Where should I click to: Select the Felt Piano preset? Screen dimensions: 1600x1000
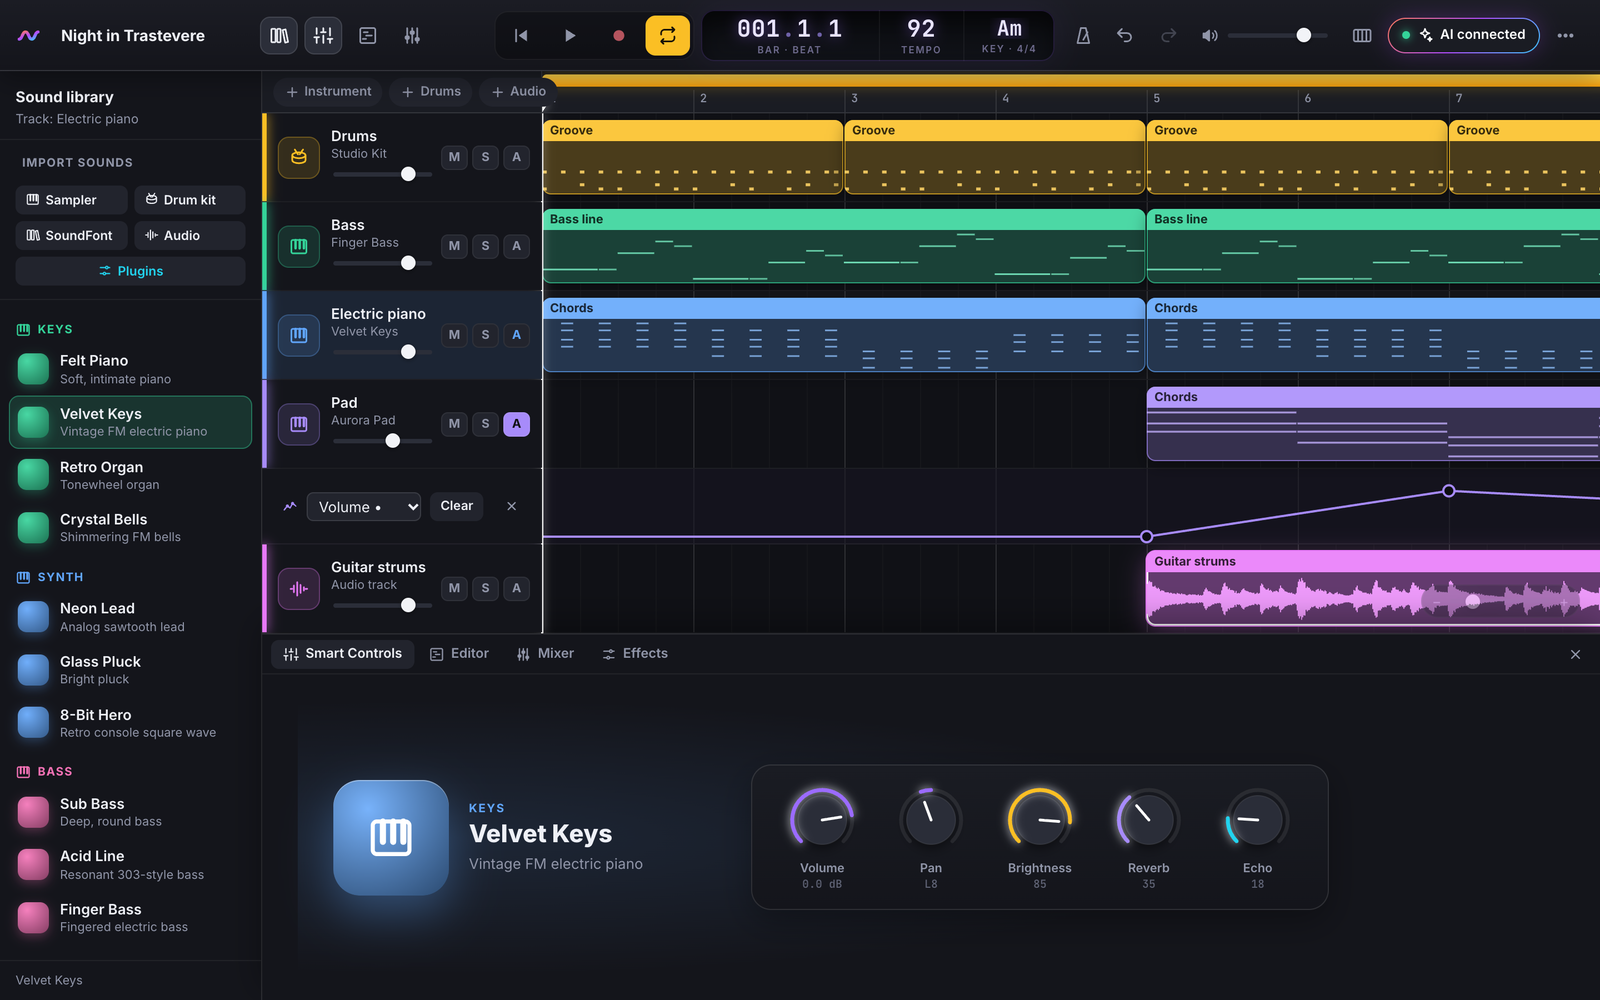click(131, 369)
